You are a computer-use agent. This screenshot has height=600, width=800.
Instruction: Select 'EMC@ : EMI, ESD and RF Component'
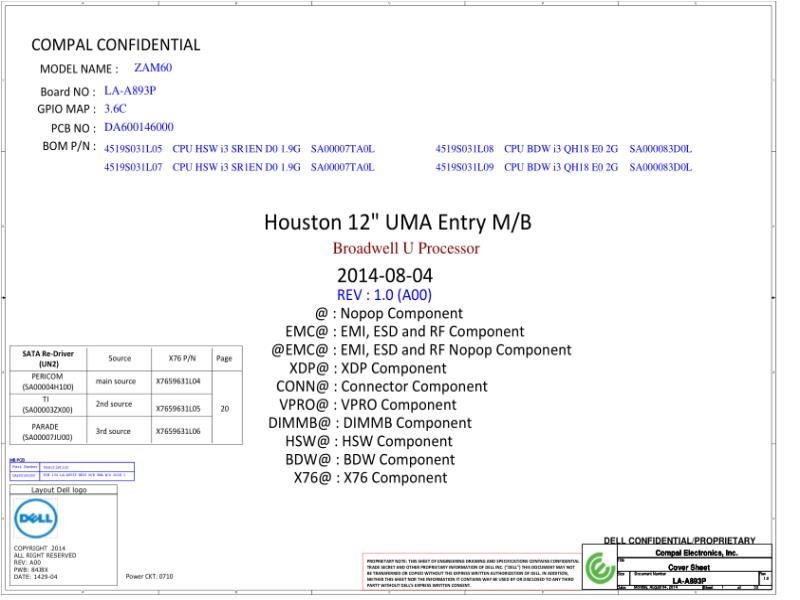pyautogui.click(x=405, y=332)
